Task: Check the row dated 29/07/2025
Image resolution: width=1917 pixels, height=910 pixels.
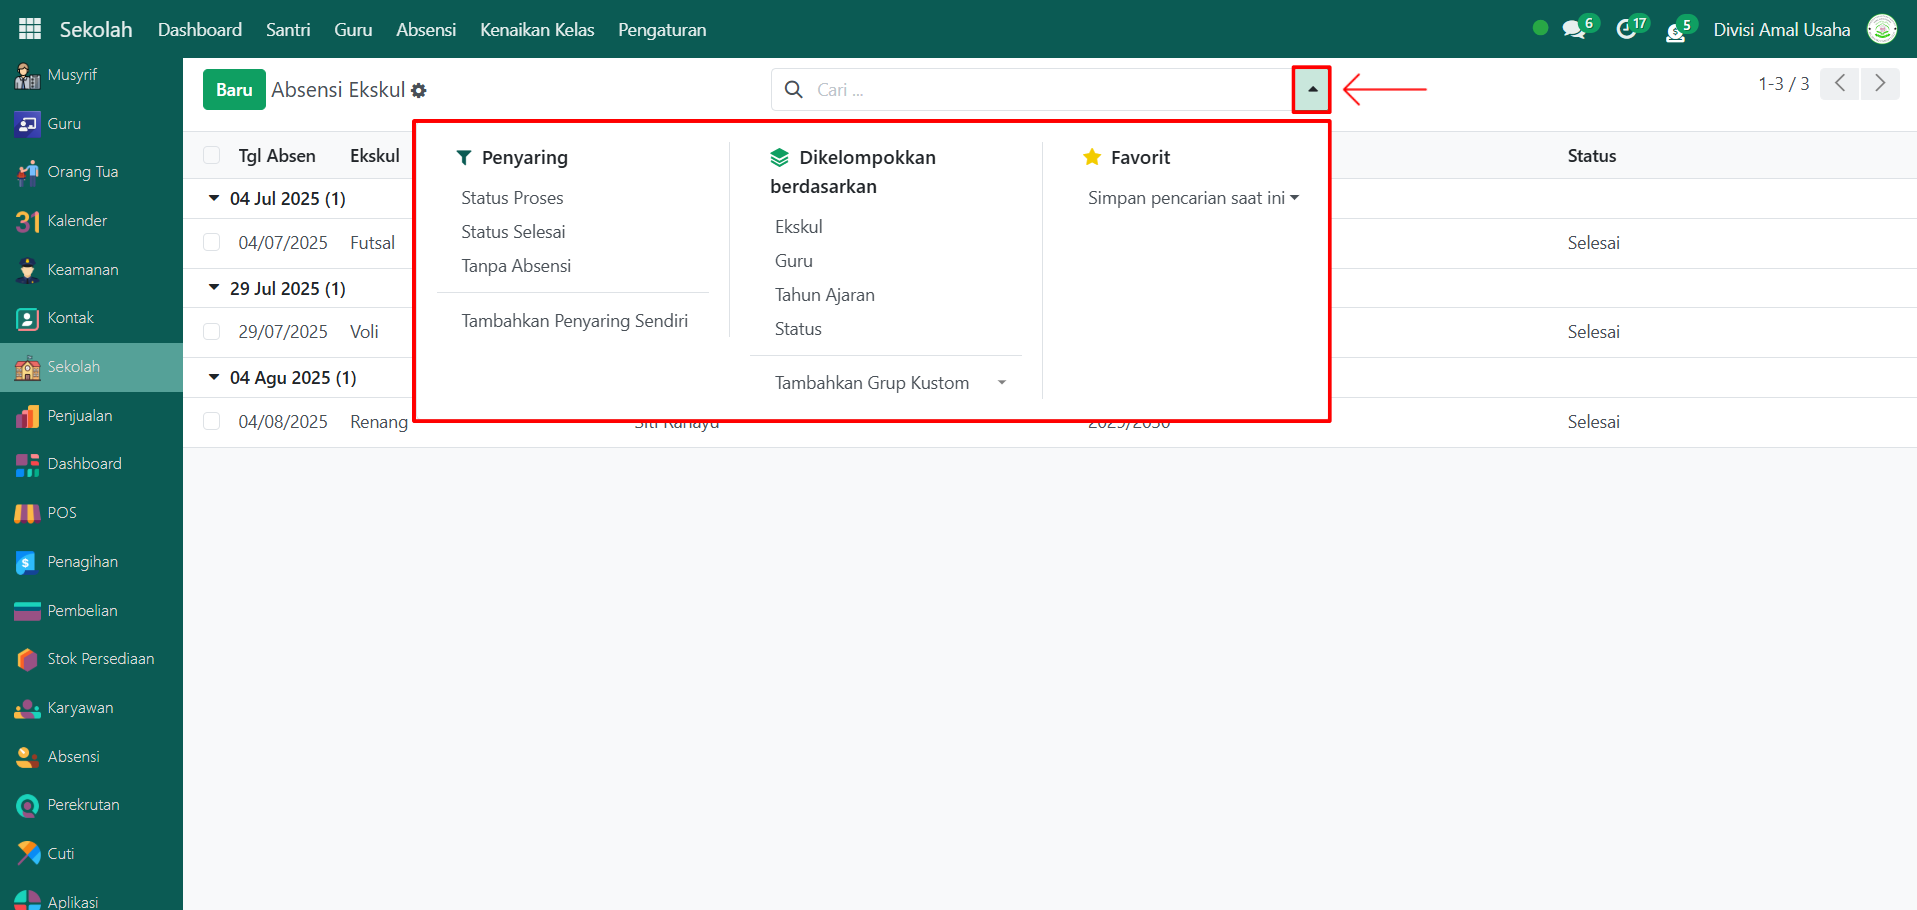Action: (x=212, y=332)
